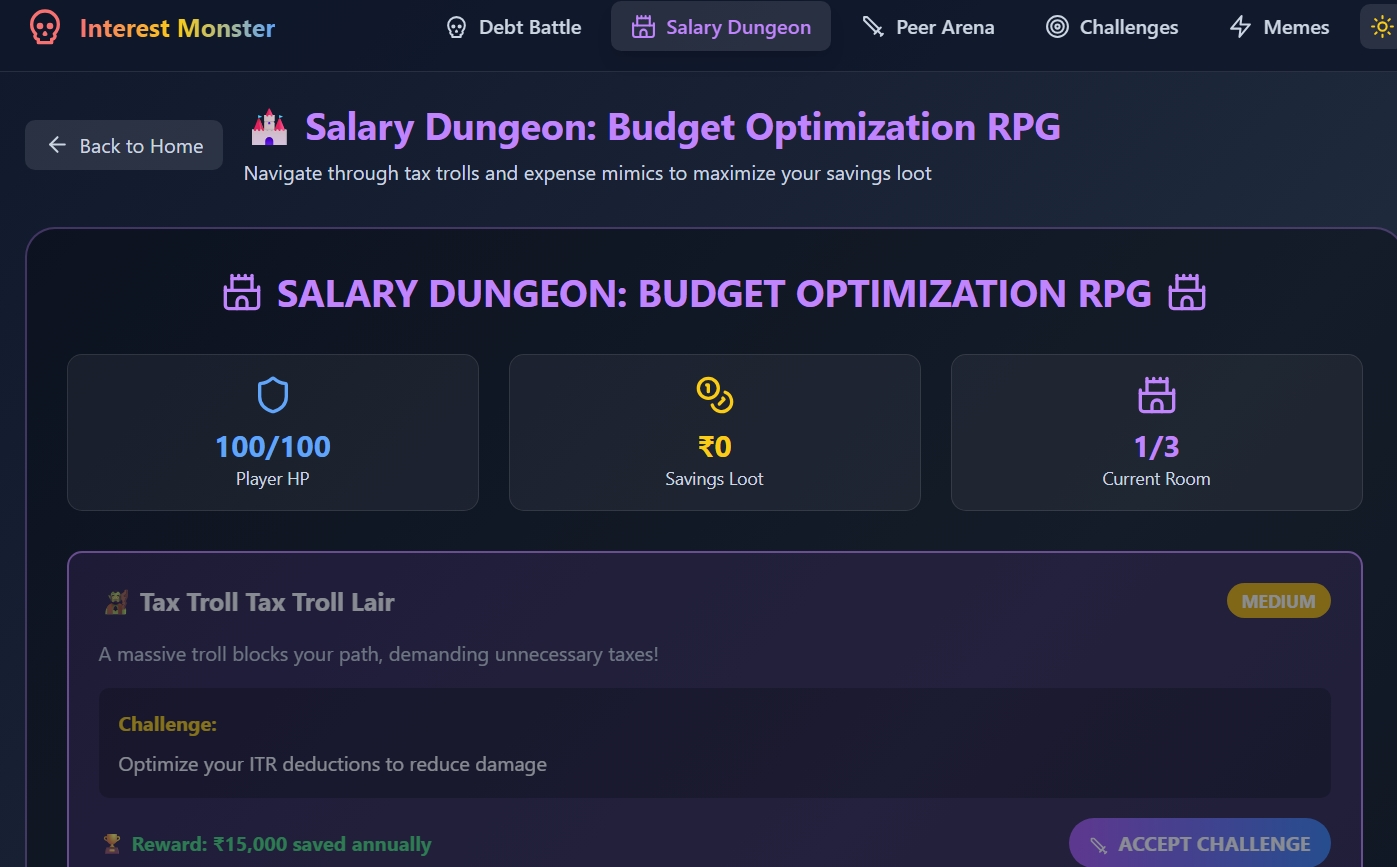This screenshot has width=1397, height=867.
Task: Click the Player HP label
Action: point(273,479)
